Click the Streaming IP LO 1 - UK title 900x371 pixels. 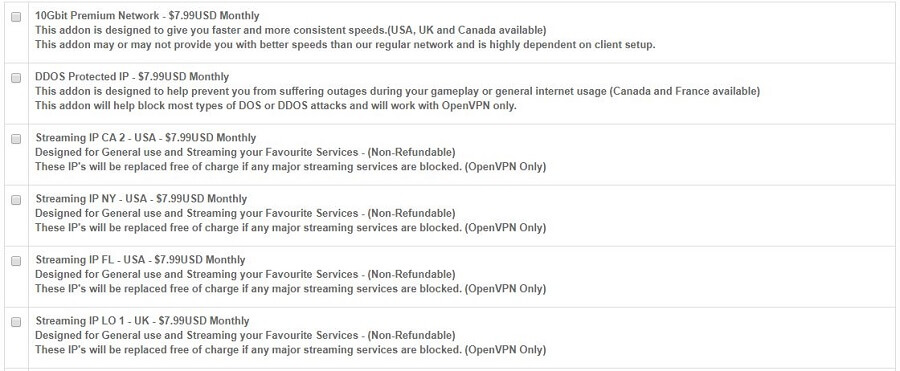tap(142, 320)
